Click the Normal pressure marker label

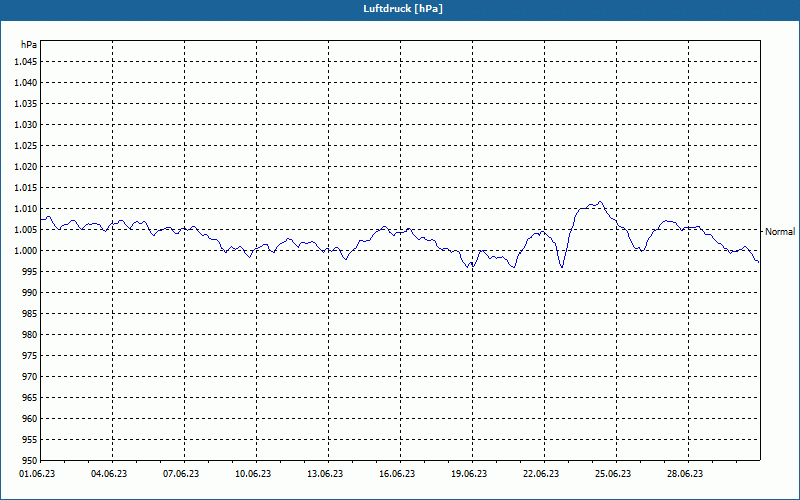(780, 232)
